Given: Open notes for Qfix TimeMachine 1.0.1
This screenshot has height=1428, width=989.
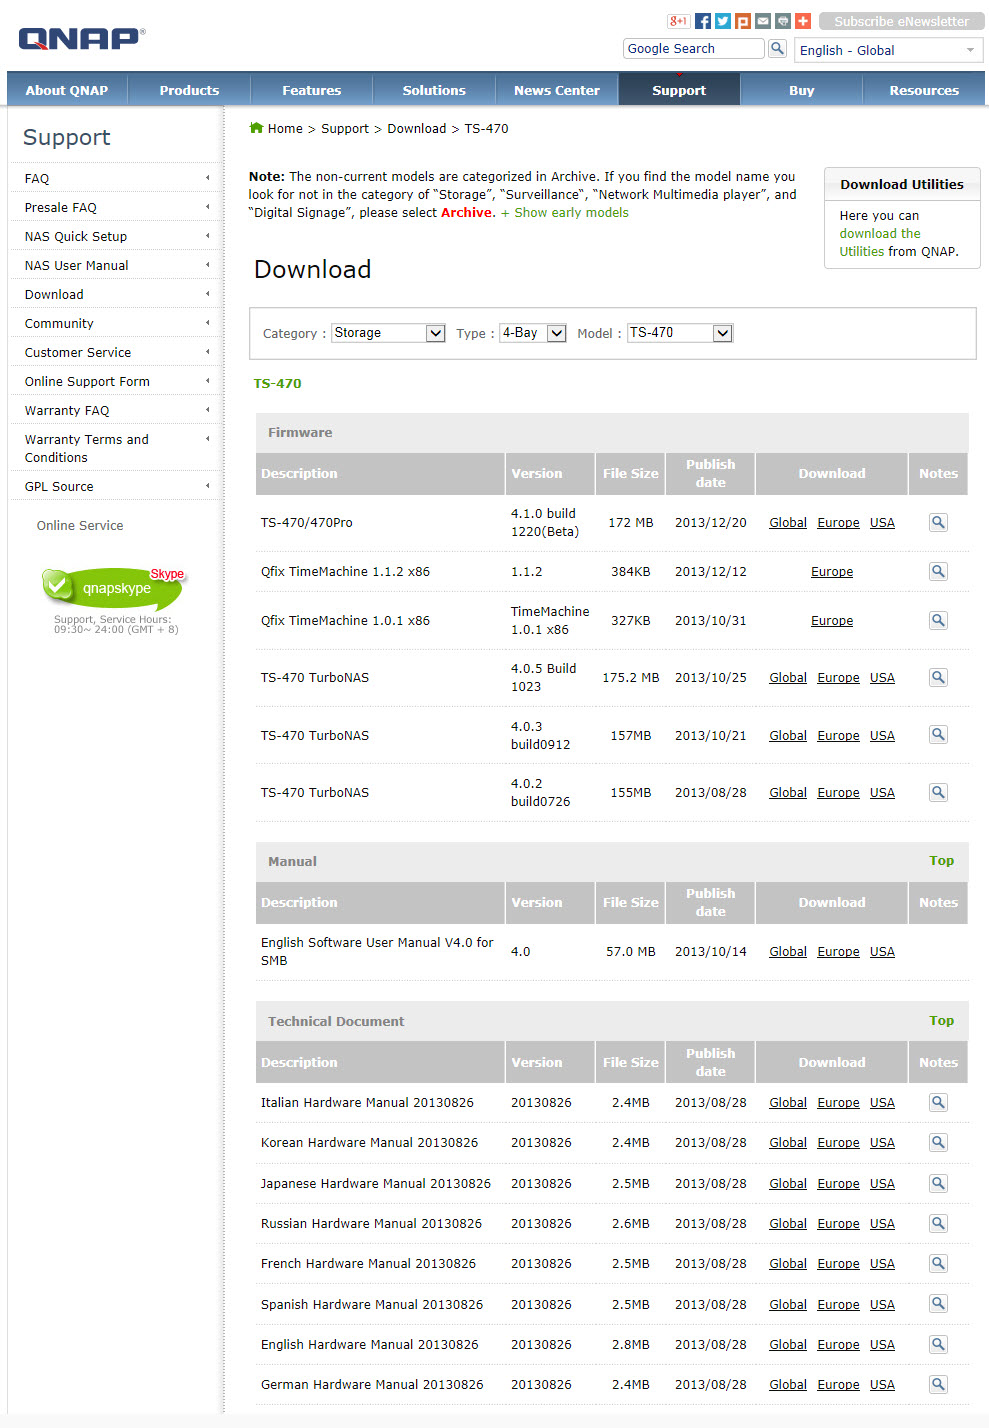Looking at the screenshot, I should tap(938, 620).
